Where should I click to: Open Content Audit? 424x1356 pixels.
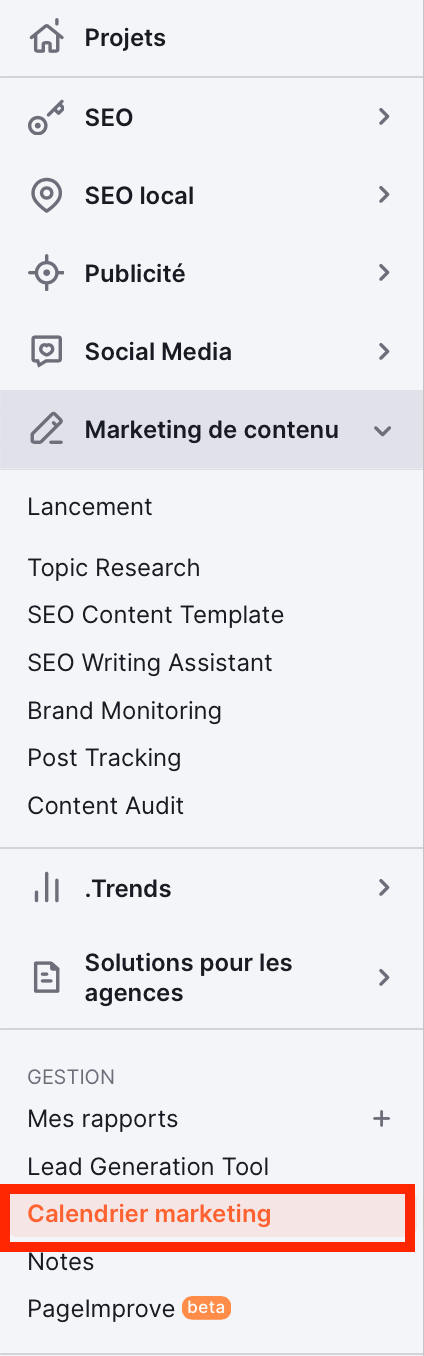click(106, 805)
